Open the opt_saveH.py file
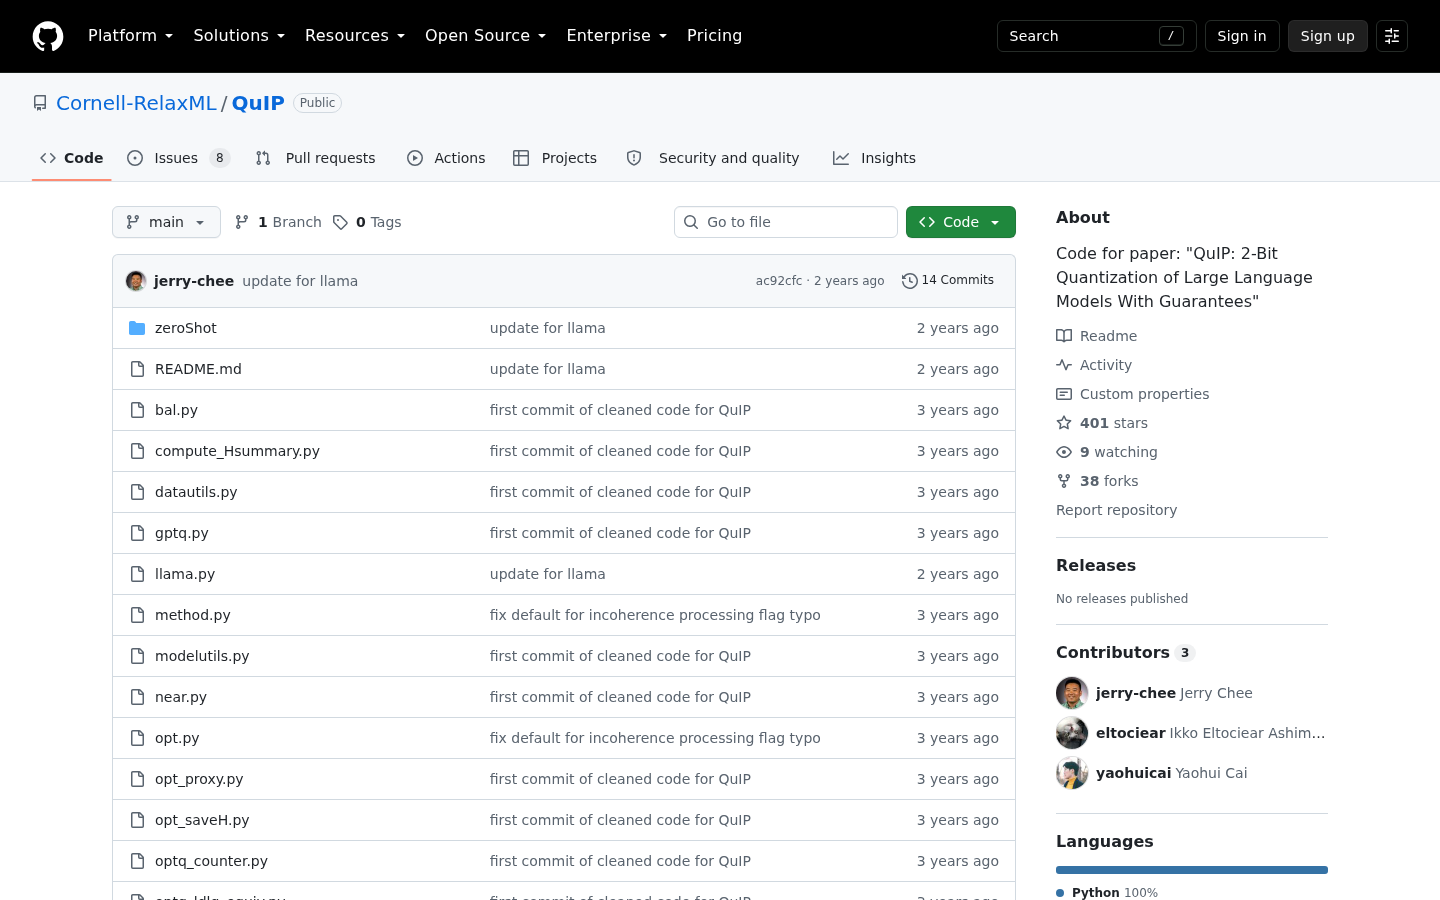This screenshot has width=1440, height=900. tap(202, 820)
